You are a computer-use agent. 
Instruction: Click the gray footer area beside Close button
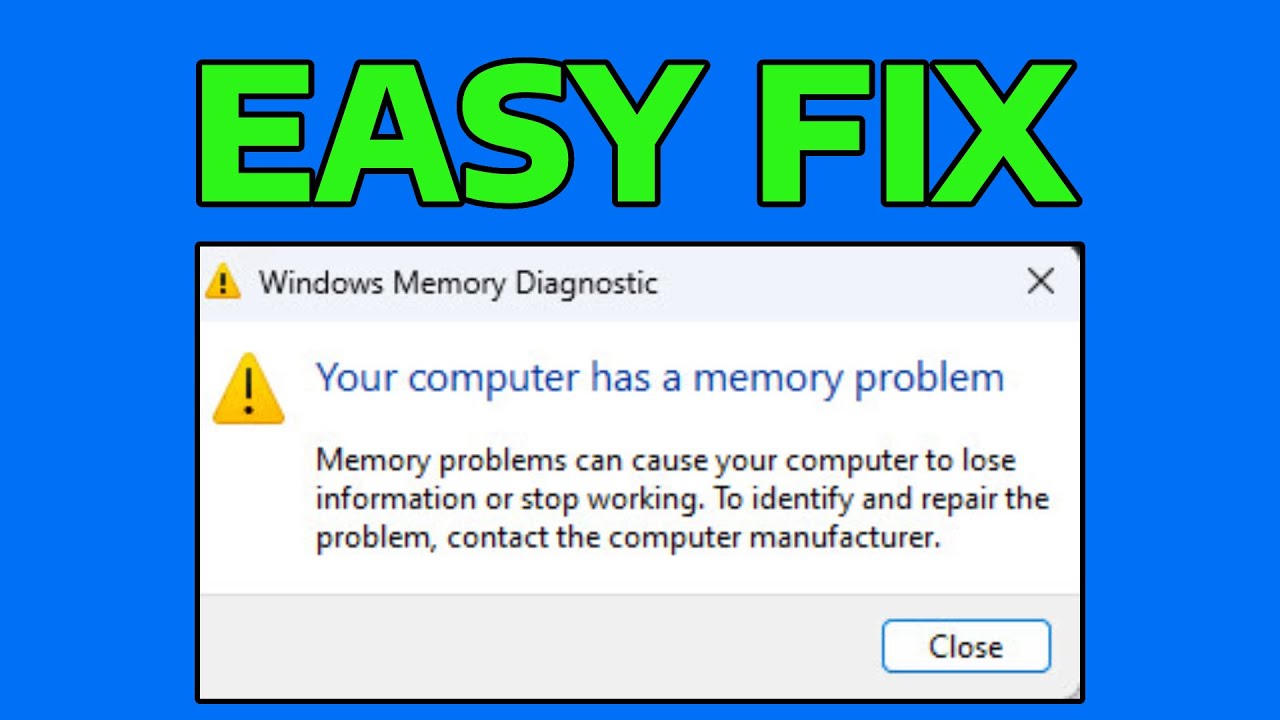coord(540,646)
